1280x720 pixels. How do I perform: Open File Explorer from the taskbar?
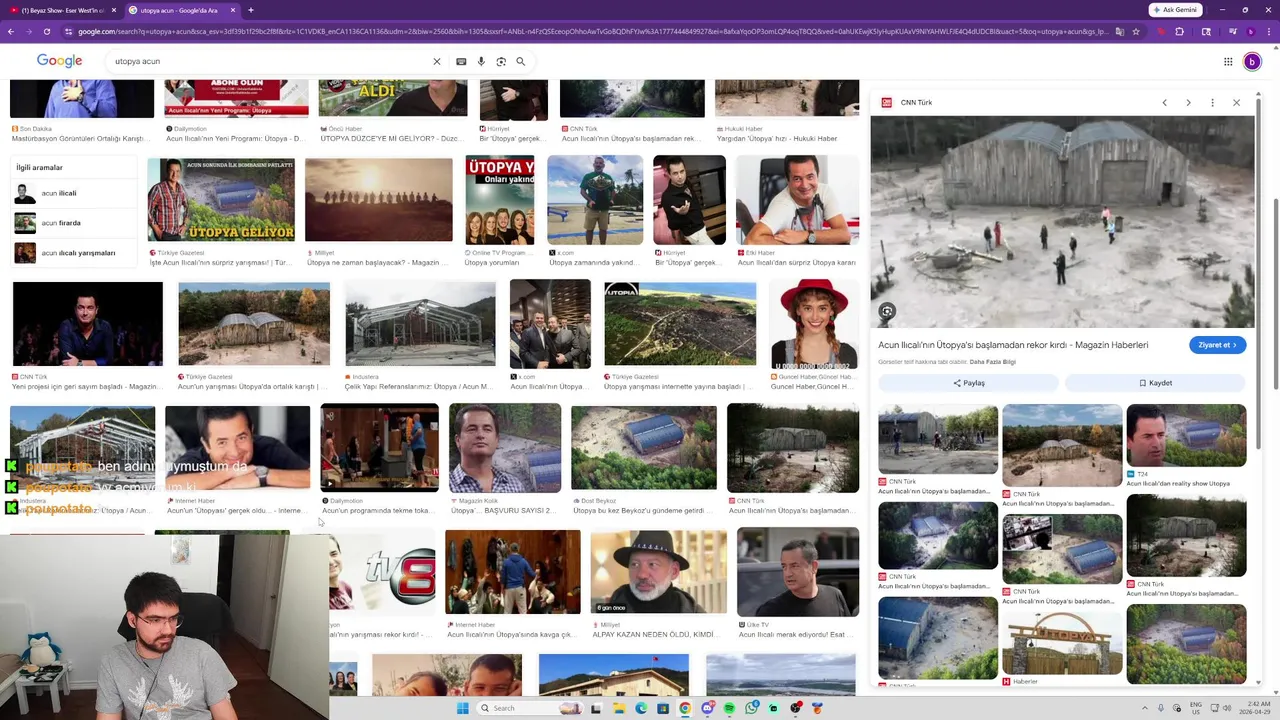pos(619,708)
